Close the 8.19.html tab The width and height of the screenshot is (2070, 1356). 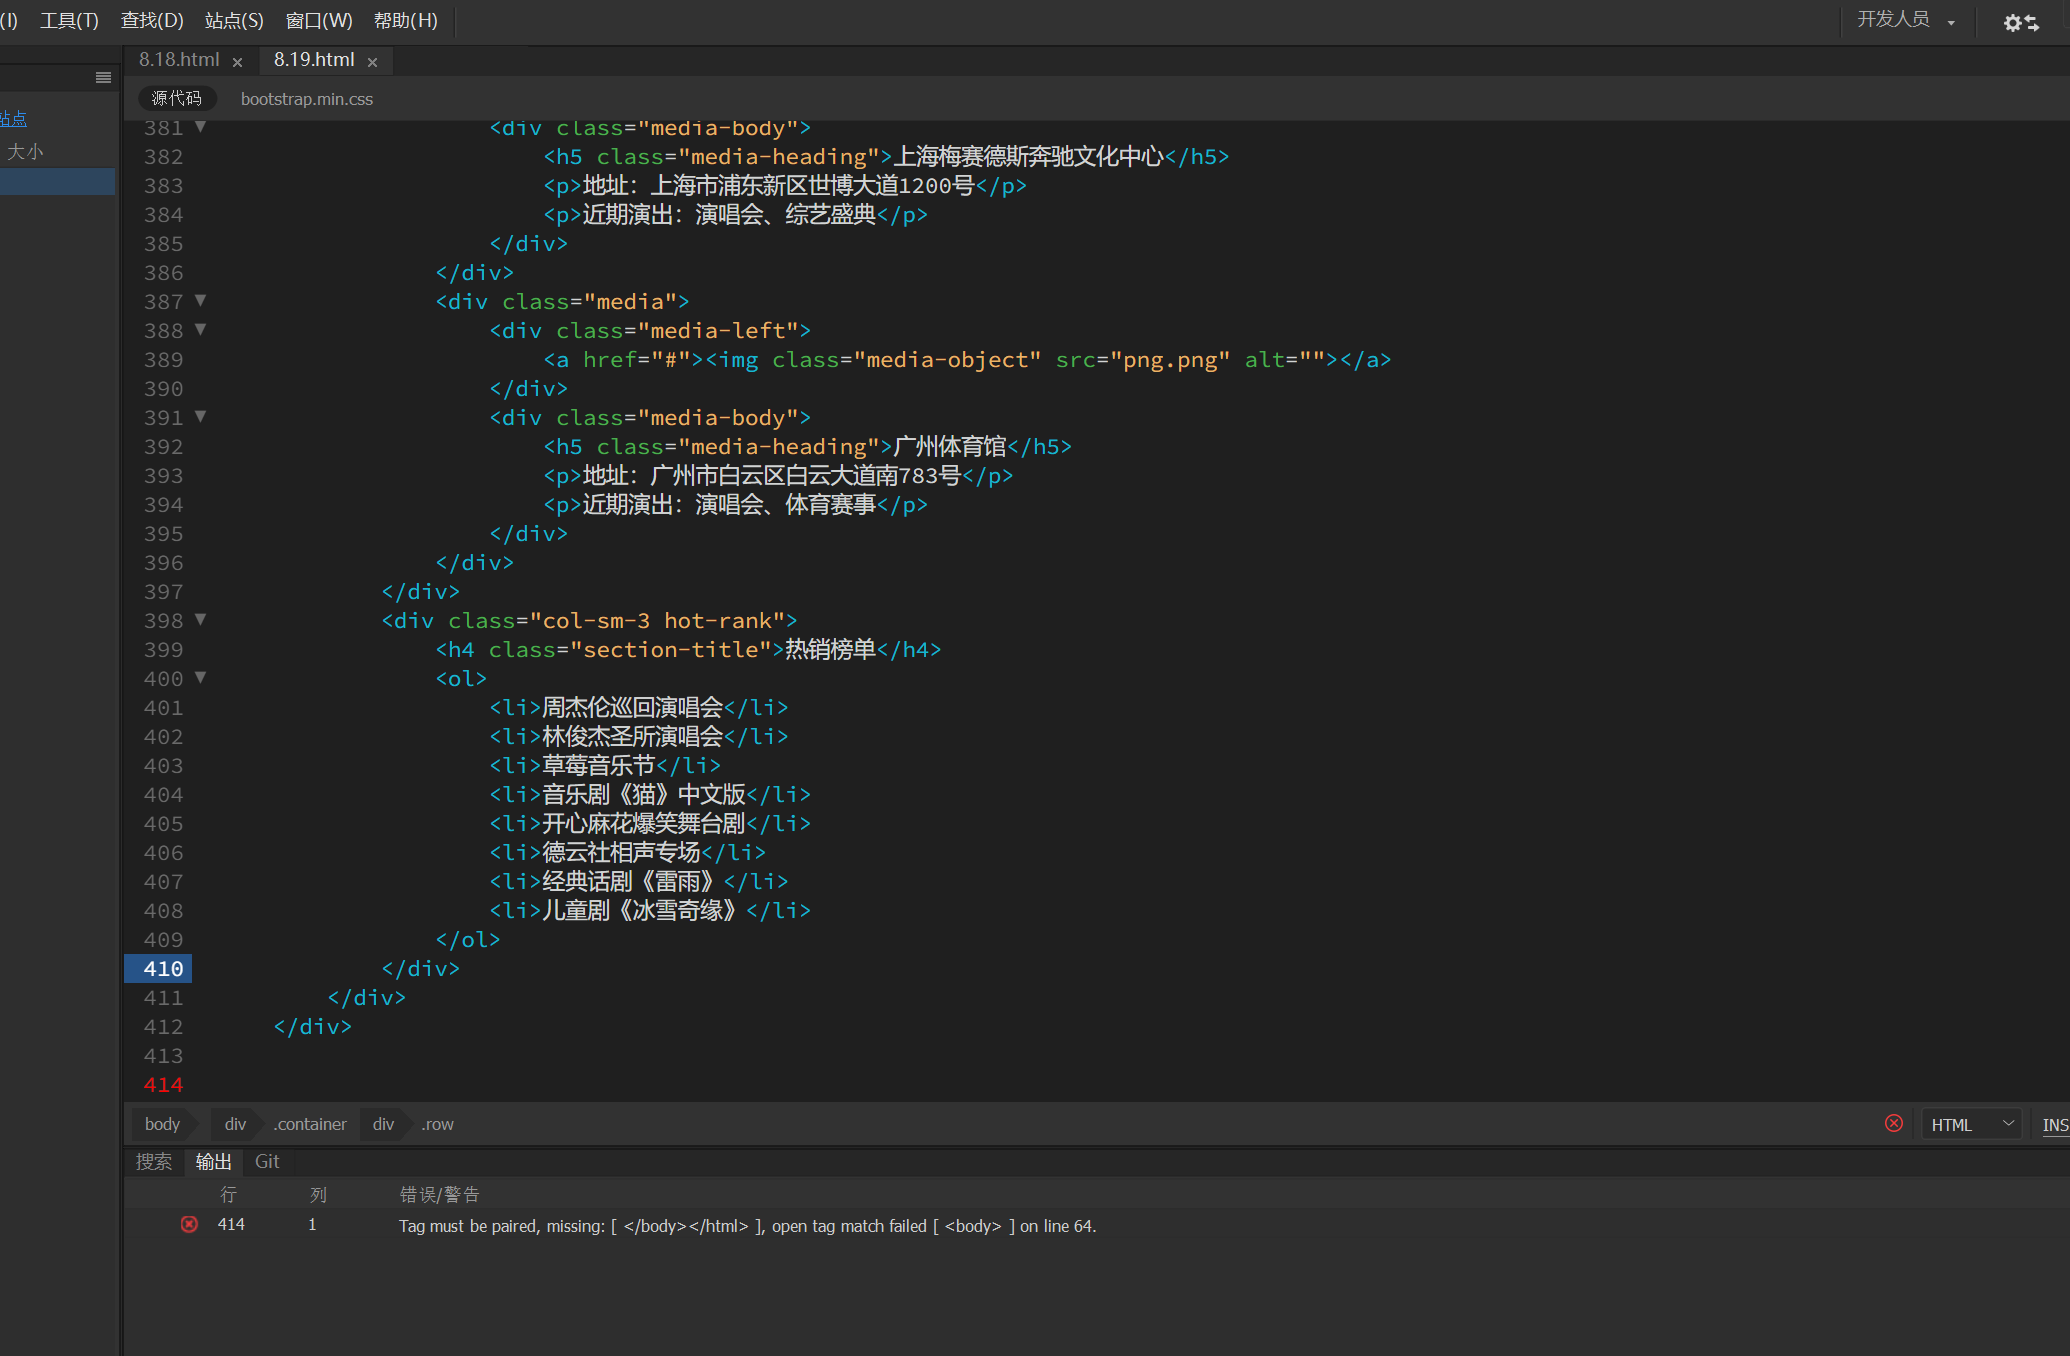pos(372,62)
